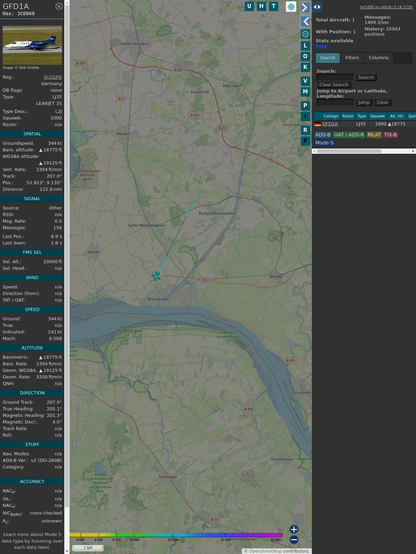Sort table by Route column
This screenshot has height=554, width=416.
tap(348, 116)
